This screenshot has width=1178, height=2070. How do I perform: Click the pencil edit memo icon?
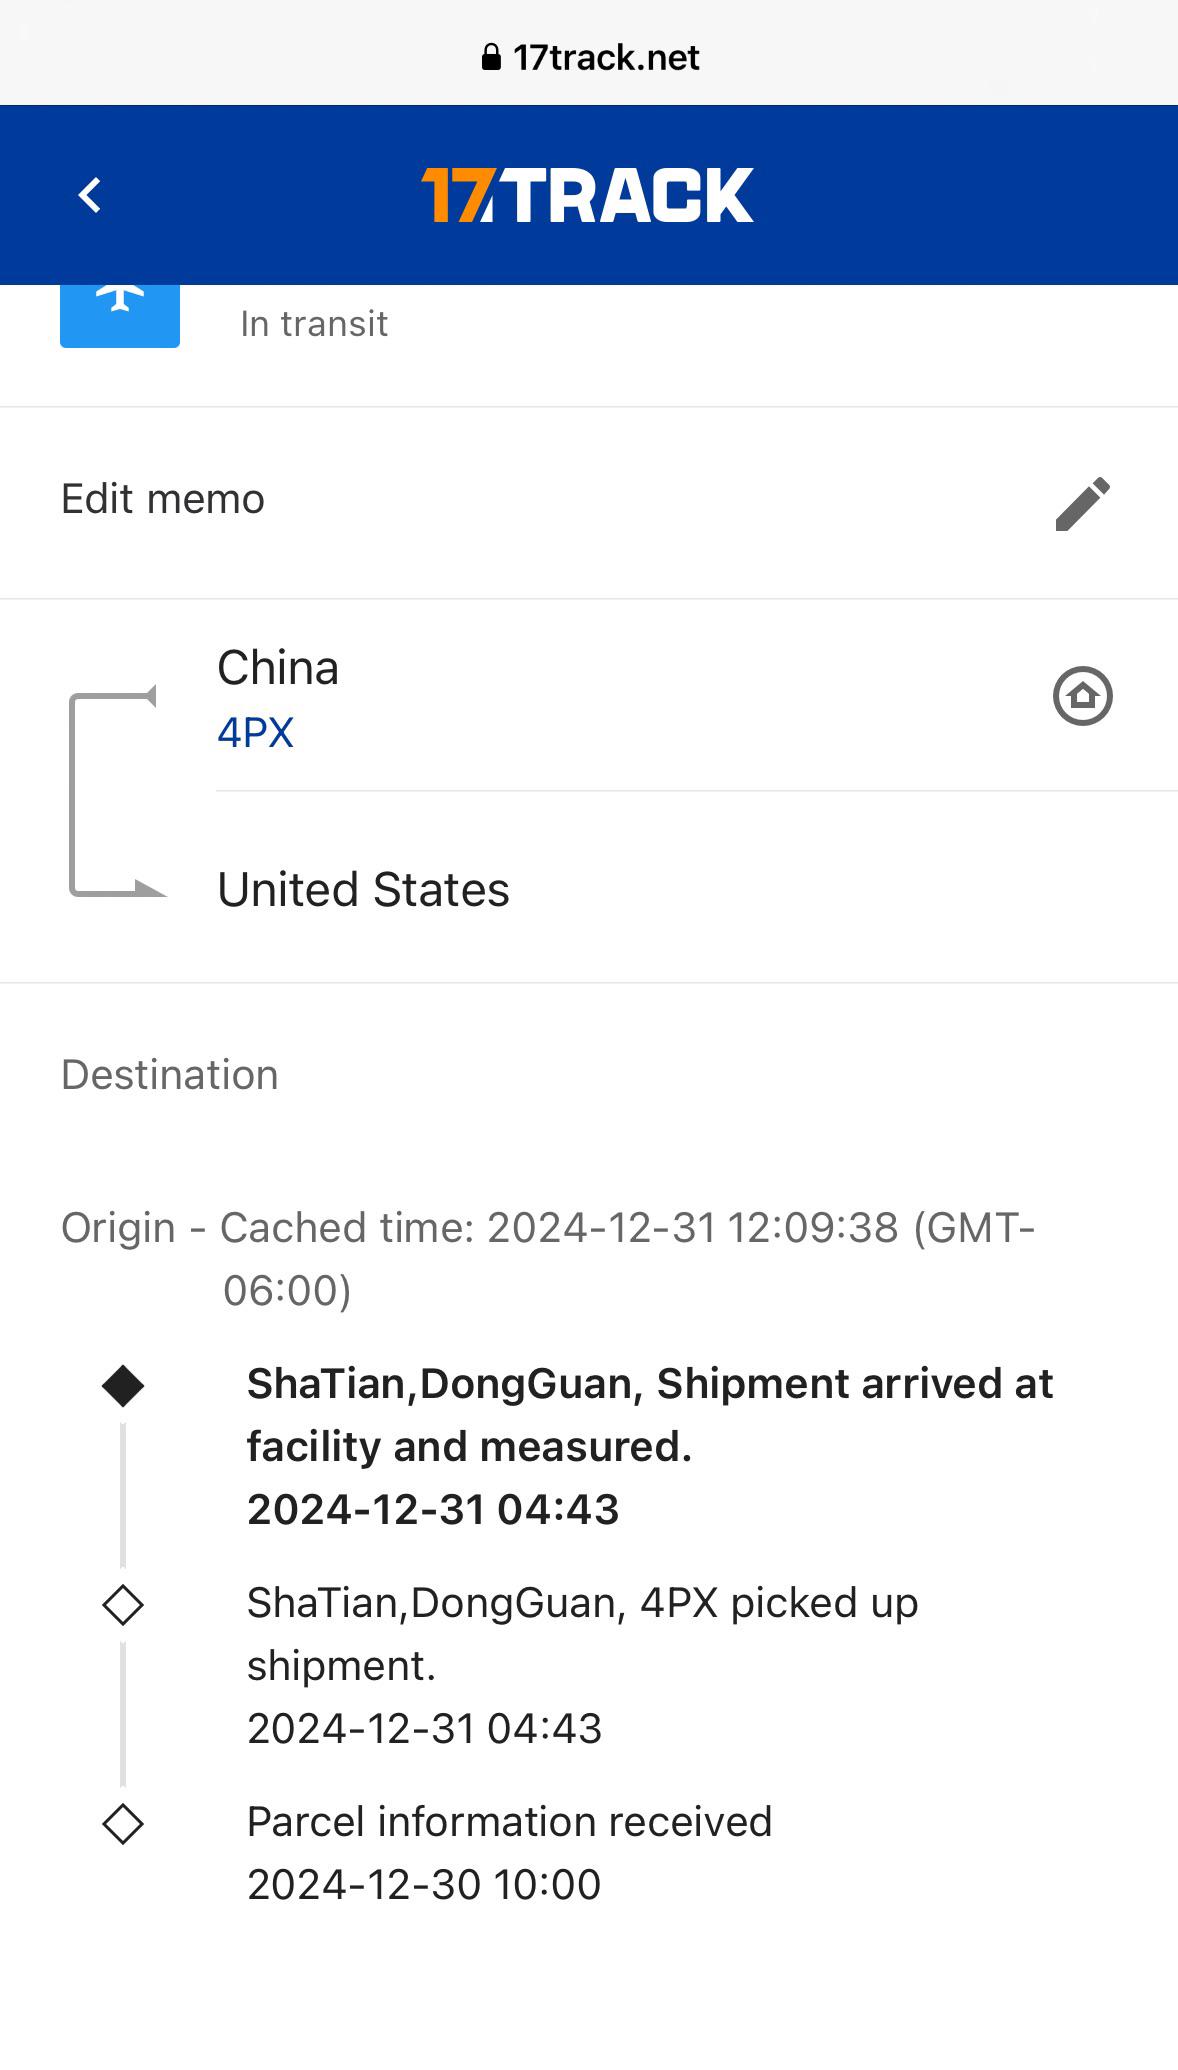tap(1082, 503)
